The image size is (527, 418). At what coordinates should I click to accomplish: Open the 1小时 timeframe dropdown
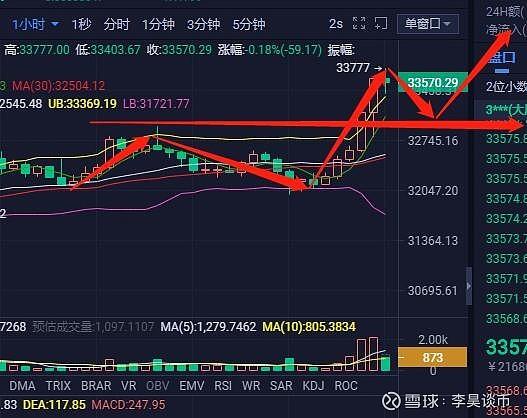pos(36,25)
